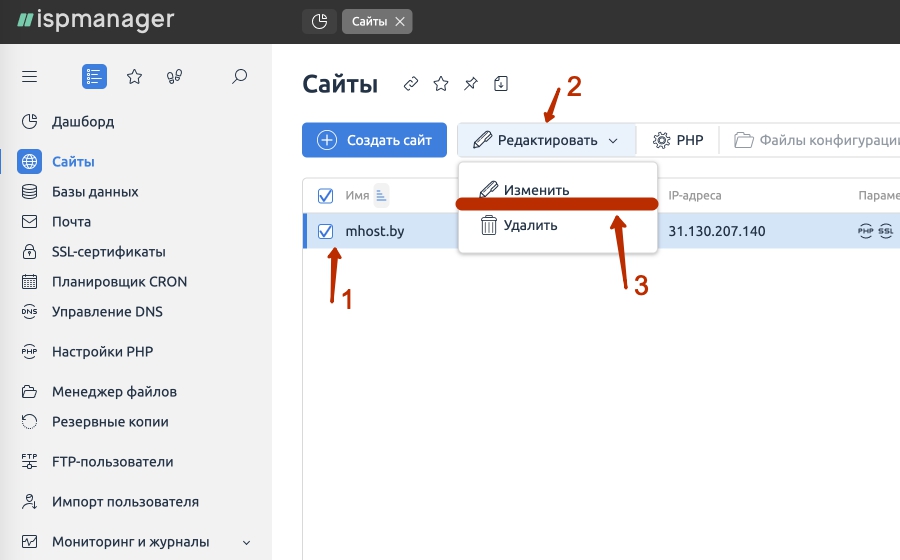Sort by Имя column sort icon
Viewport: 900px width, 560px height.
[381, 196]
